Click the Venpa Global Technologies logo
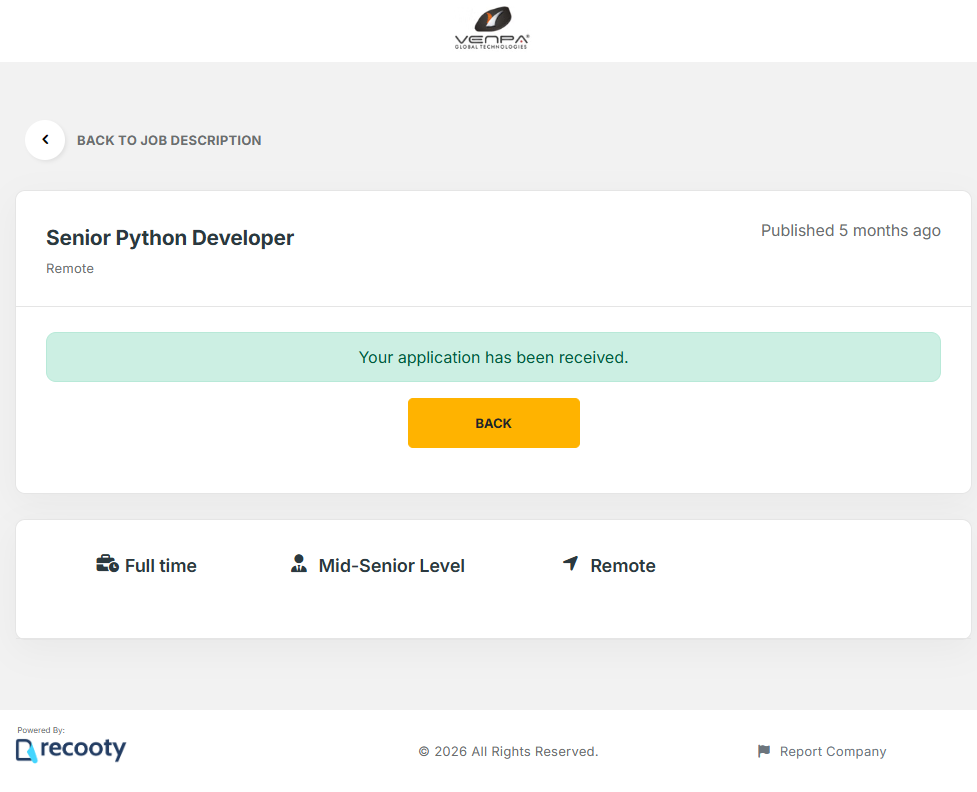 [x=491, y=28]
